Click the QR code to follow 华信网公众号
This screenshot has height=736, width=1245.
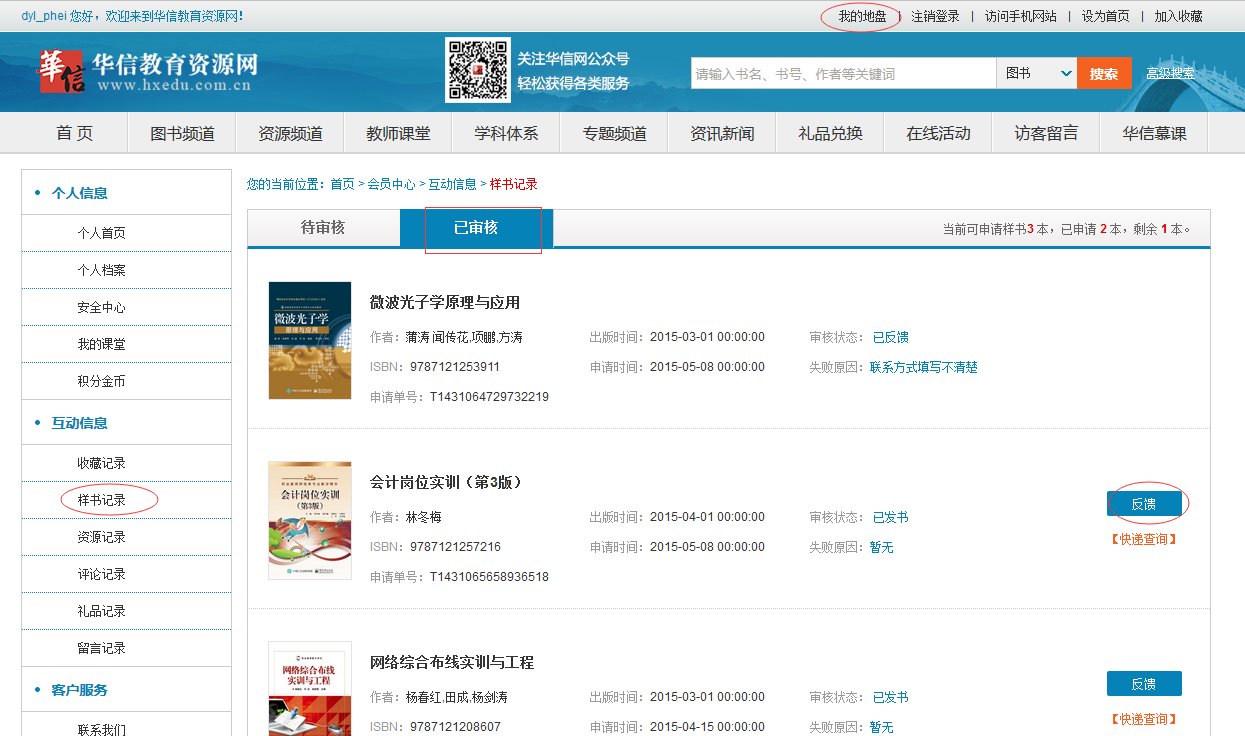click(477, 71)
